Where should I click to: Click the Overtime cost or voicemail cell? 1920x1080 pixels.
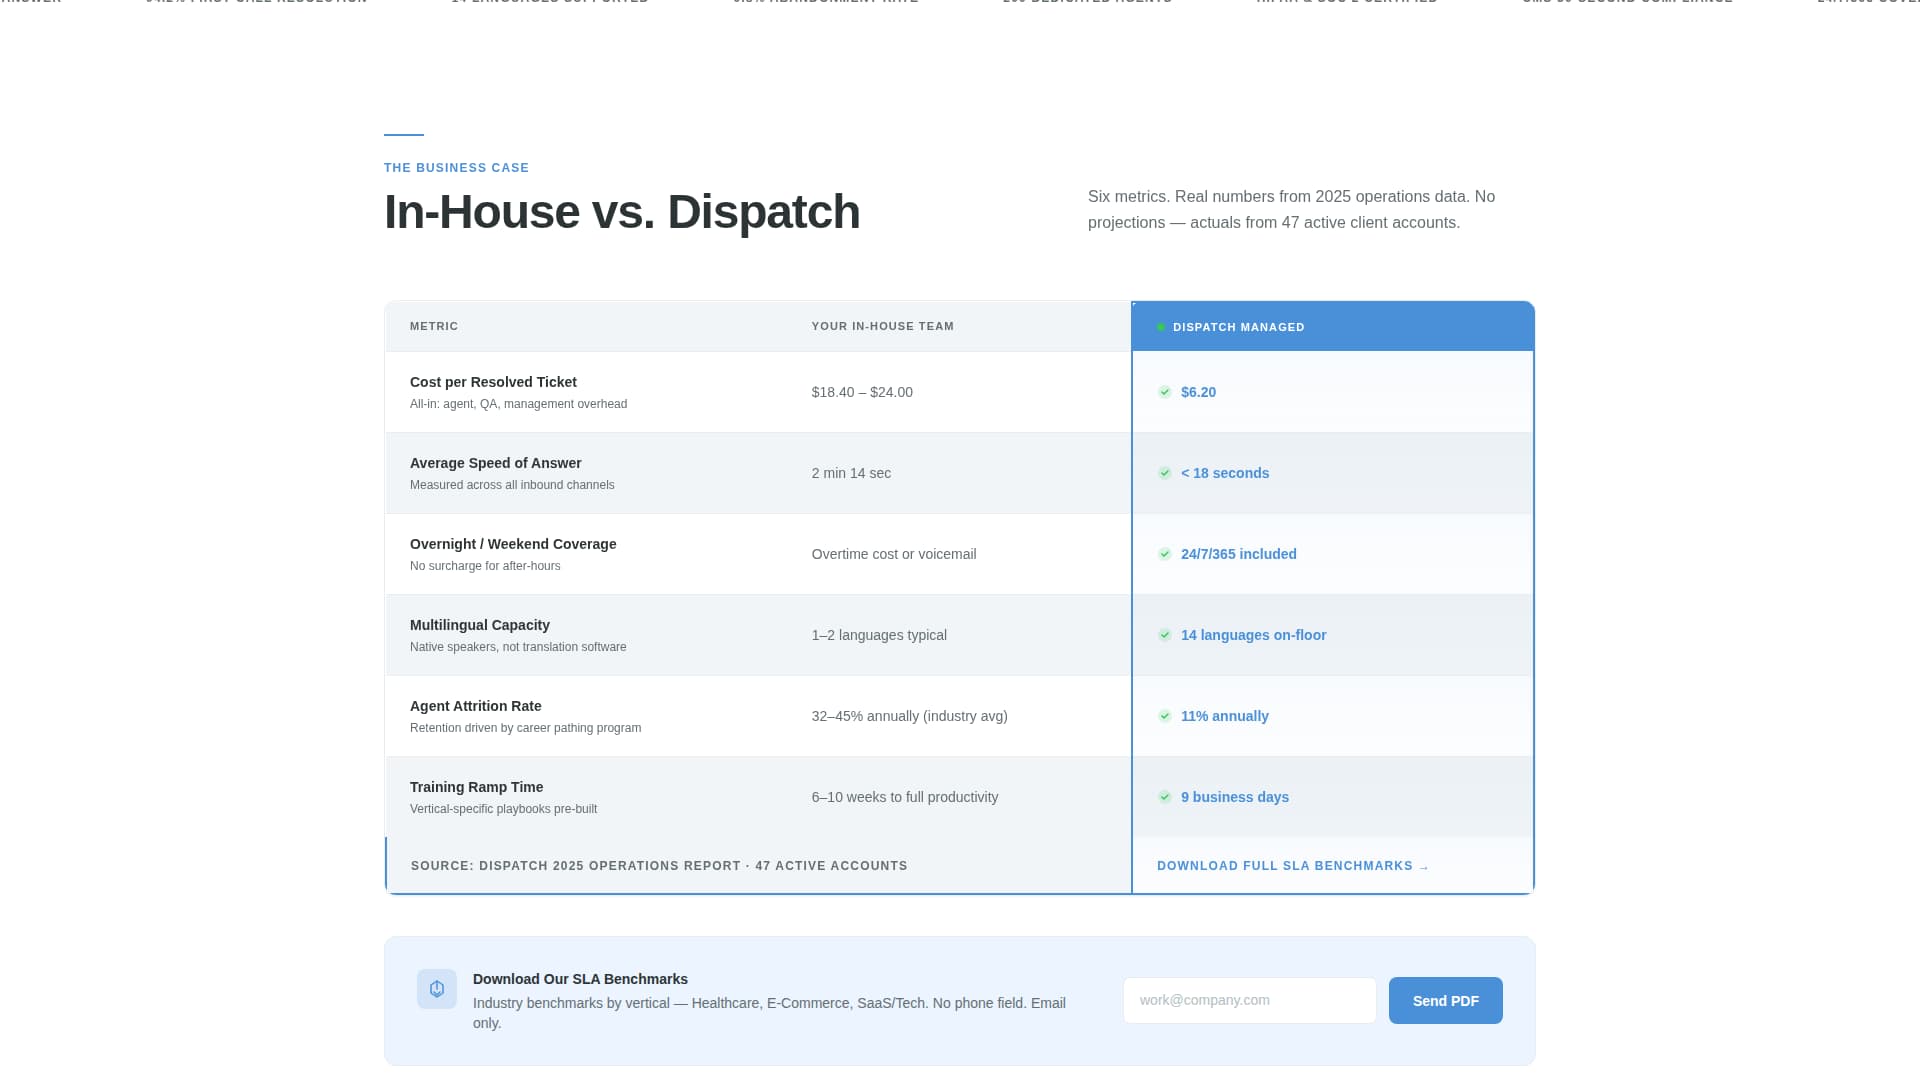coord(894,554)
